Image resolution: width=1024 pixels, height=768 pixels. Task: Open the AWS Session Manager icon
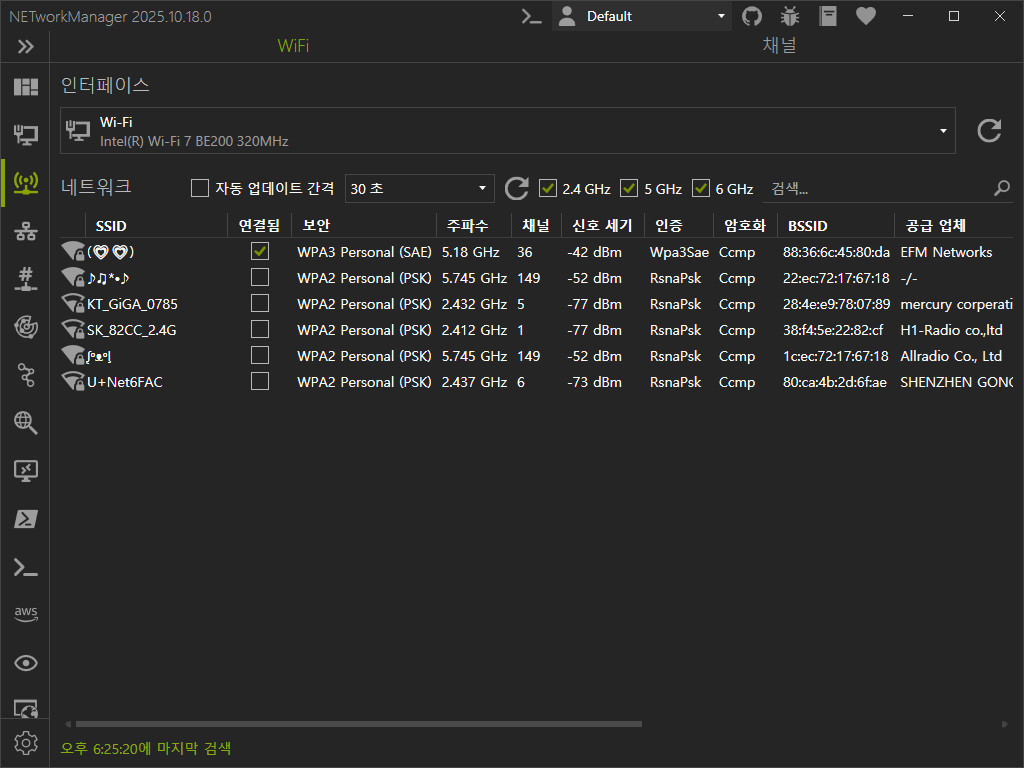25,614
